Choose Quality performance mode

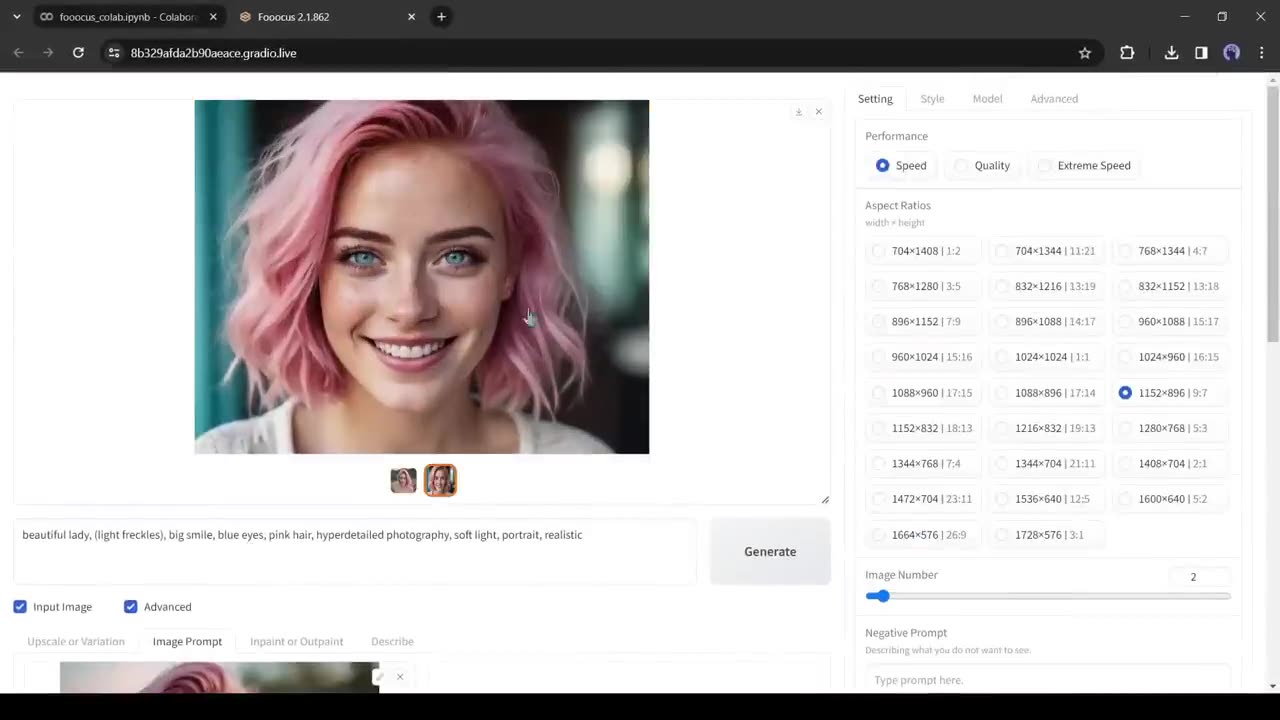pyautogui.click(x=982, y=165)
